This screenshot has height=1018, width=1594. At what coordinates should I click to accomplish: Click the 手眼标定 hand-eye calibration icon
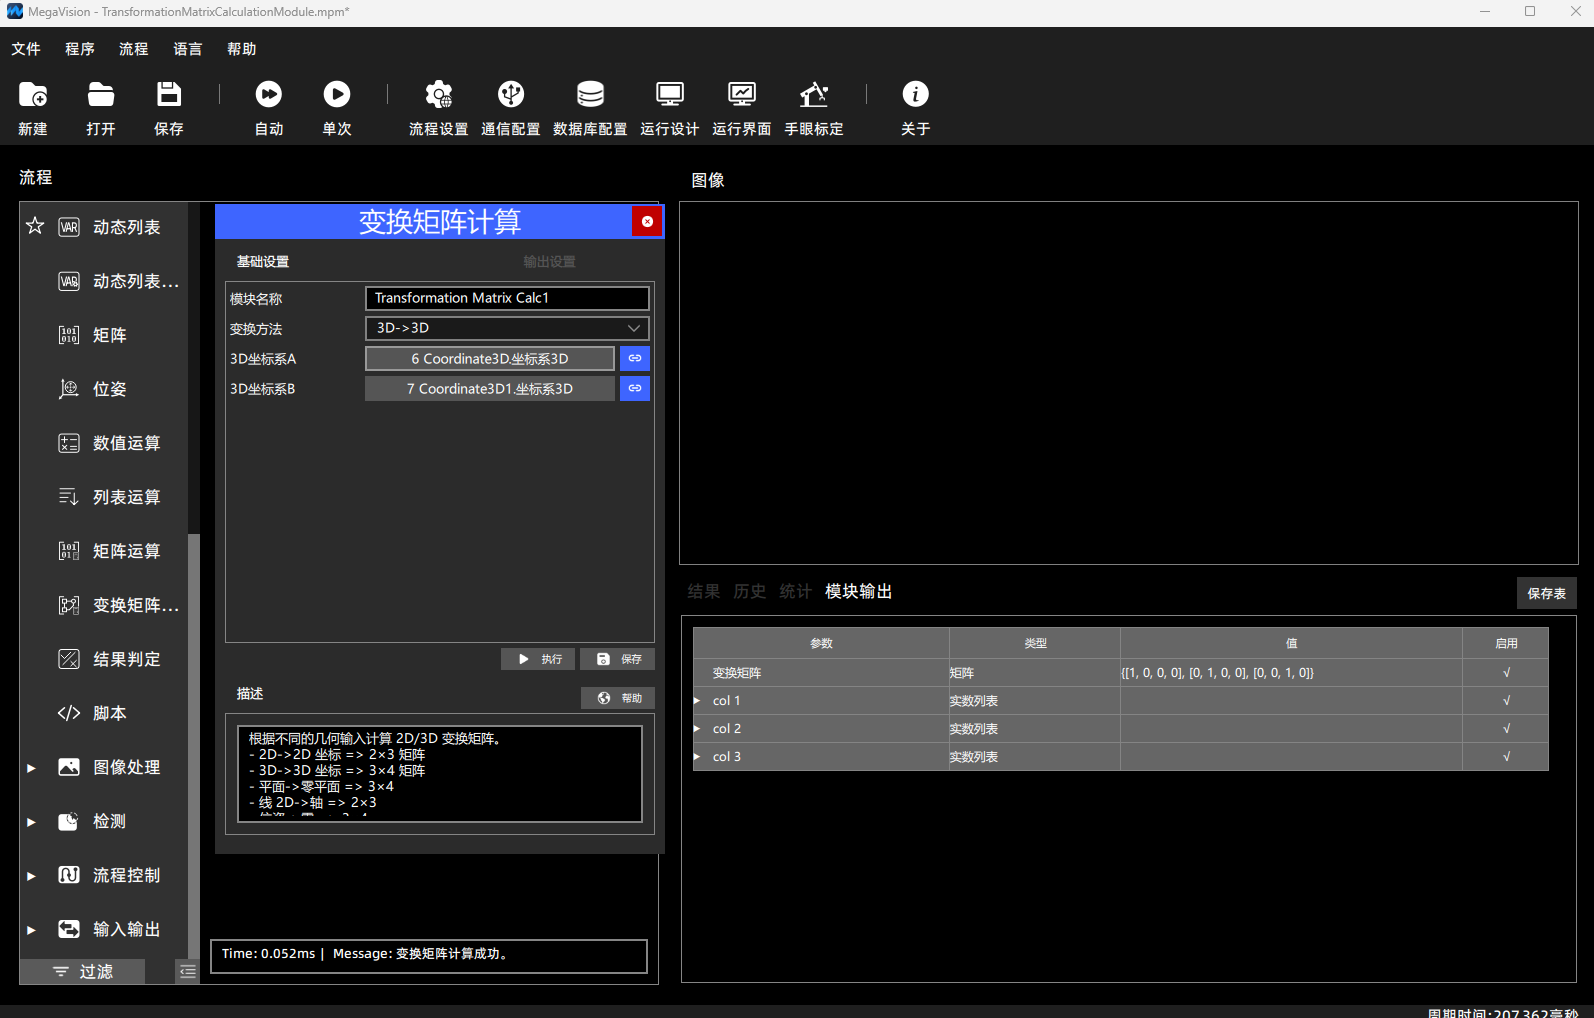(813, 95)
